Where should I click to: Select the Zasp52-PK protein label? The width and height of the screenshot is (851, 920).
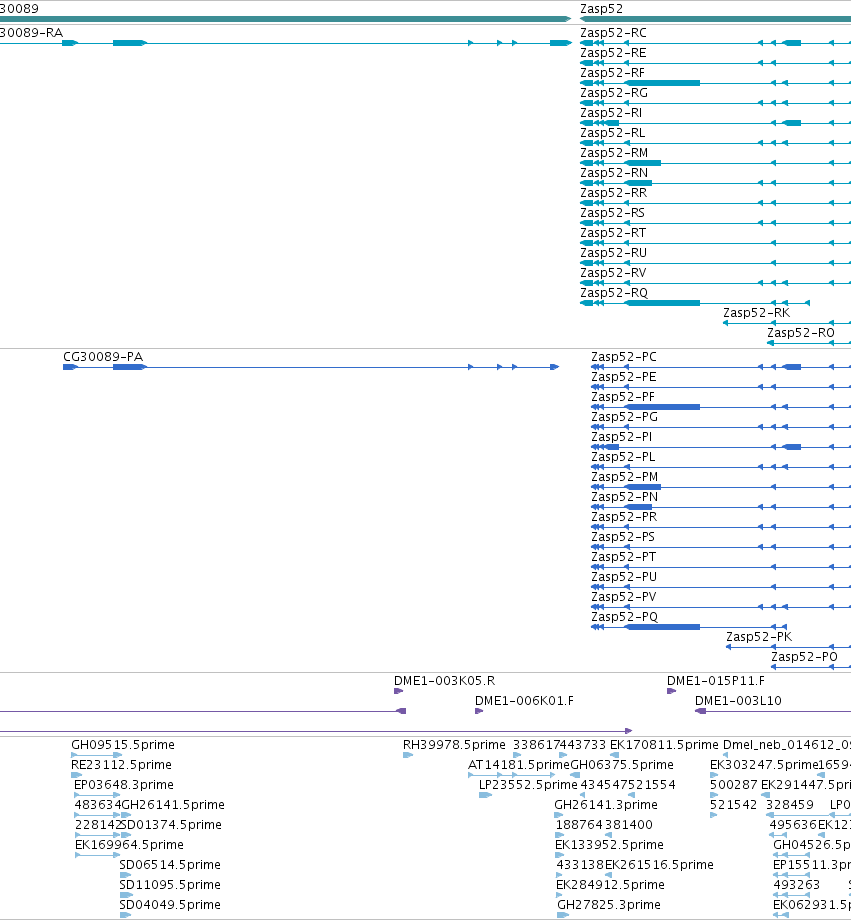[x=759, y=637]
